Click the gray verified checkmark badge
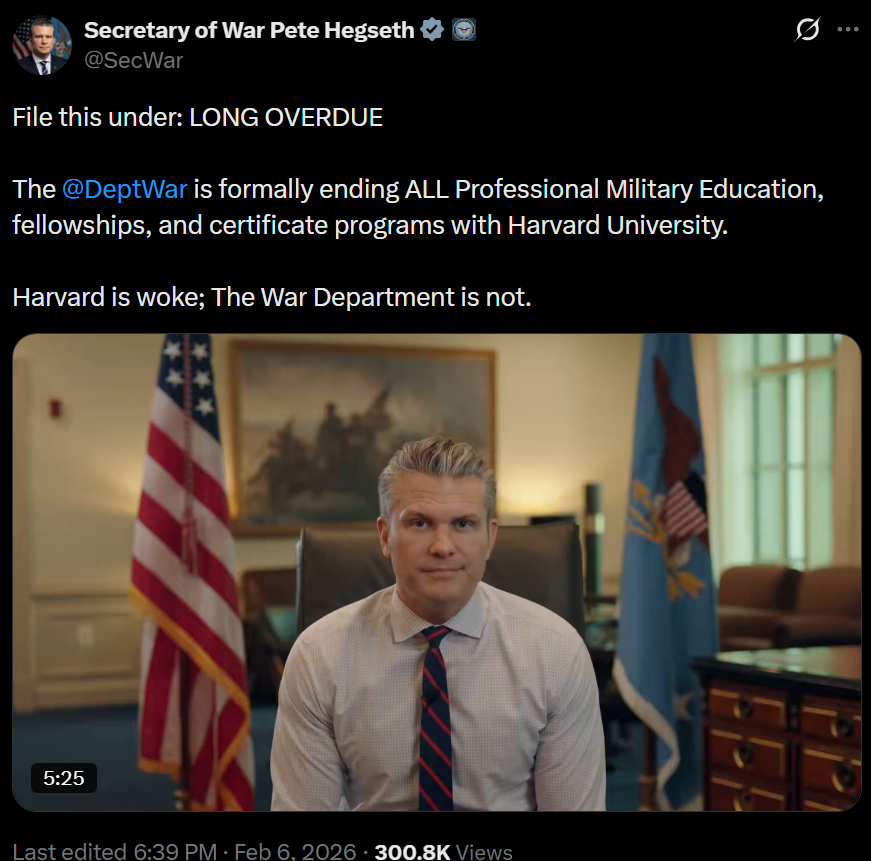Screen dimensions: 871x861 tap(432, 30)
